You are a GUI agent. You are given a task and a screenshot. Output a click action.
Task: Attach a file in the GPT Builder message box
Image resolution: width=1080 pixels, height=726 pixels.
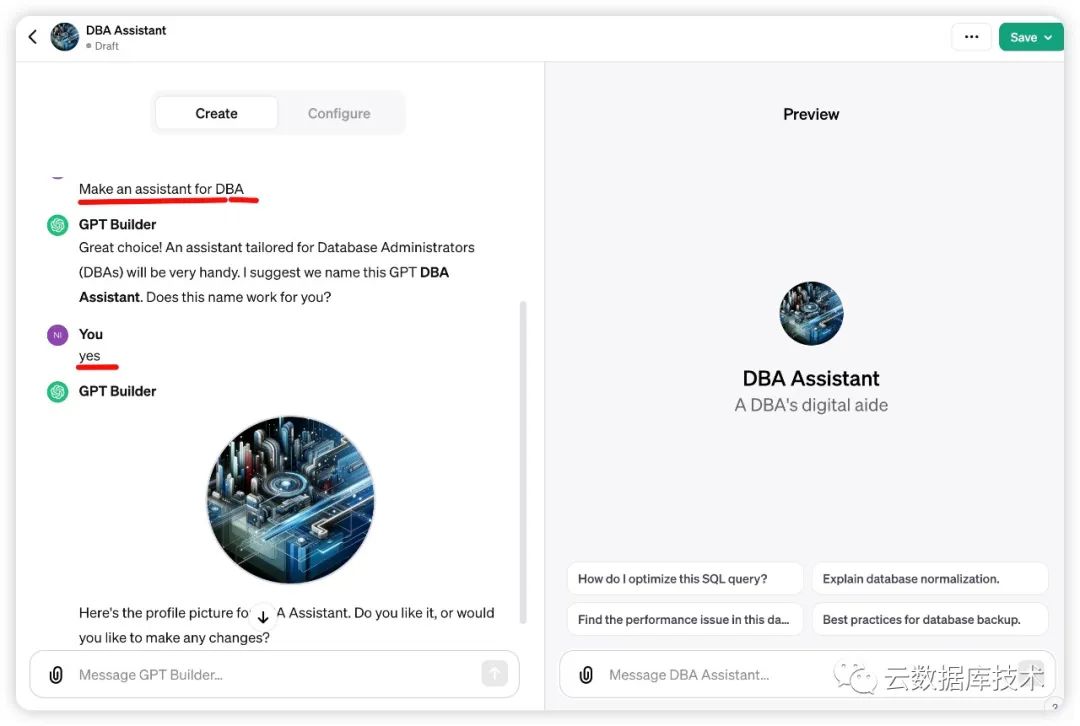click(56, 675)
